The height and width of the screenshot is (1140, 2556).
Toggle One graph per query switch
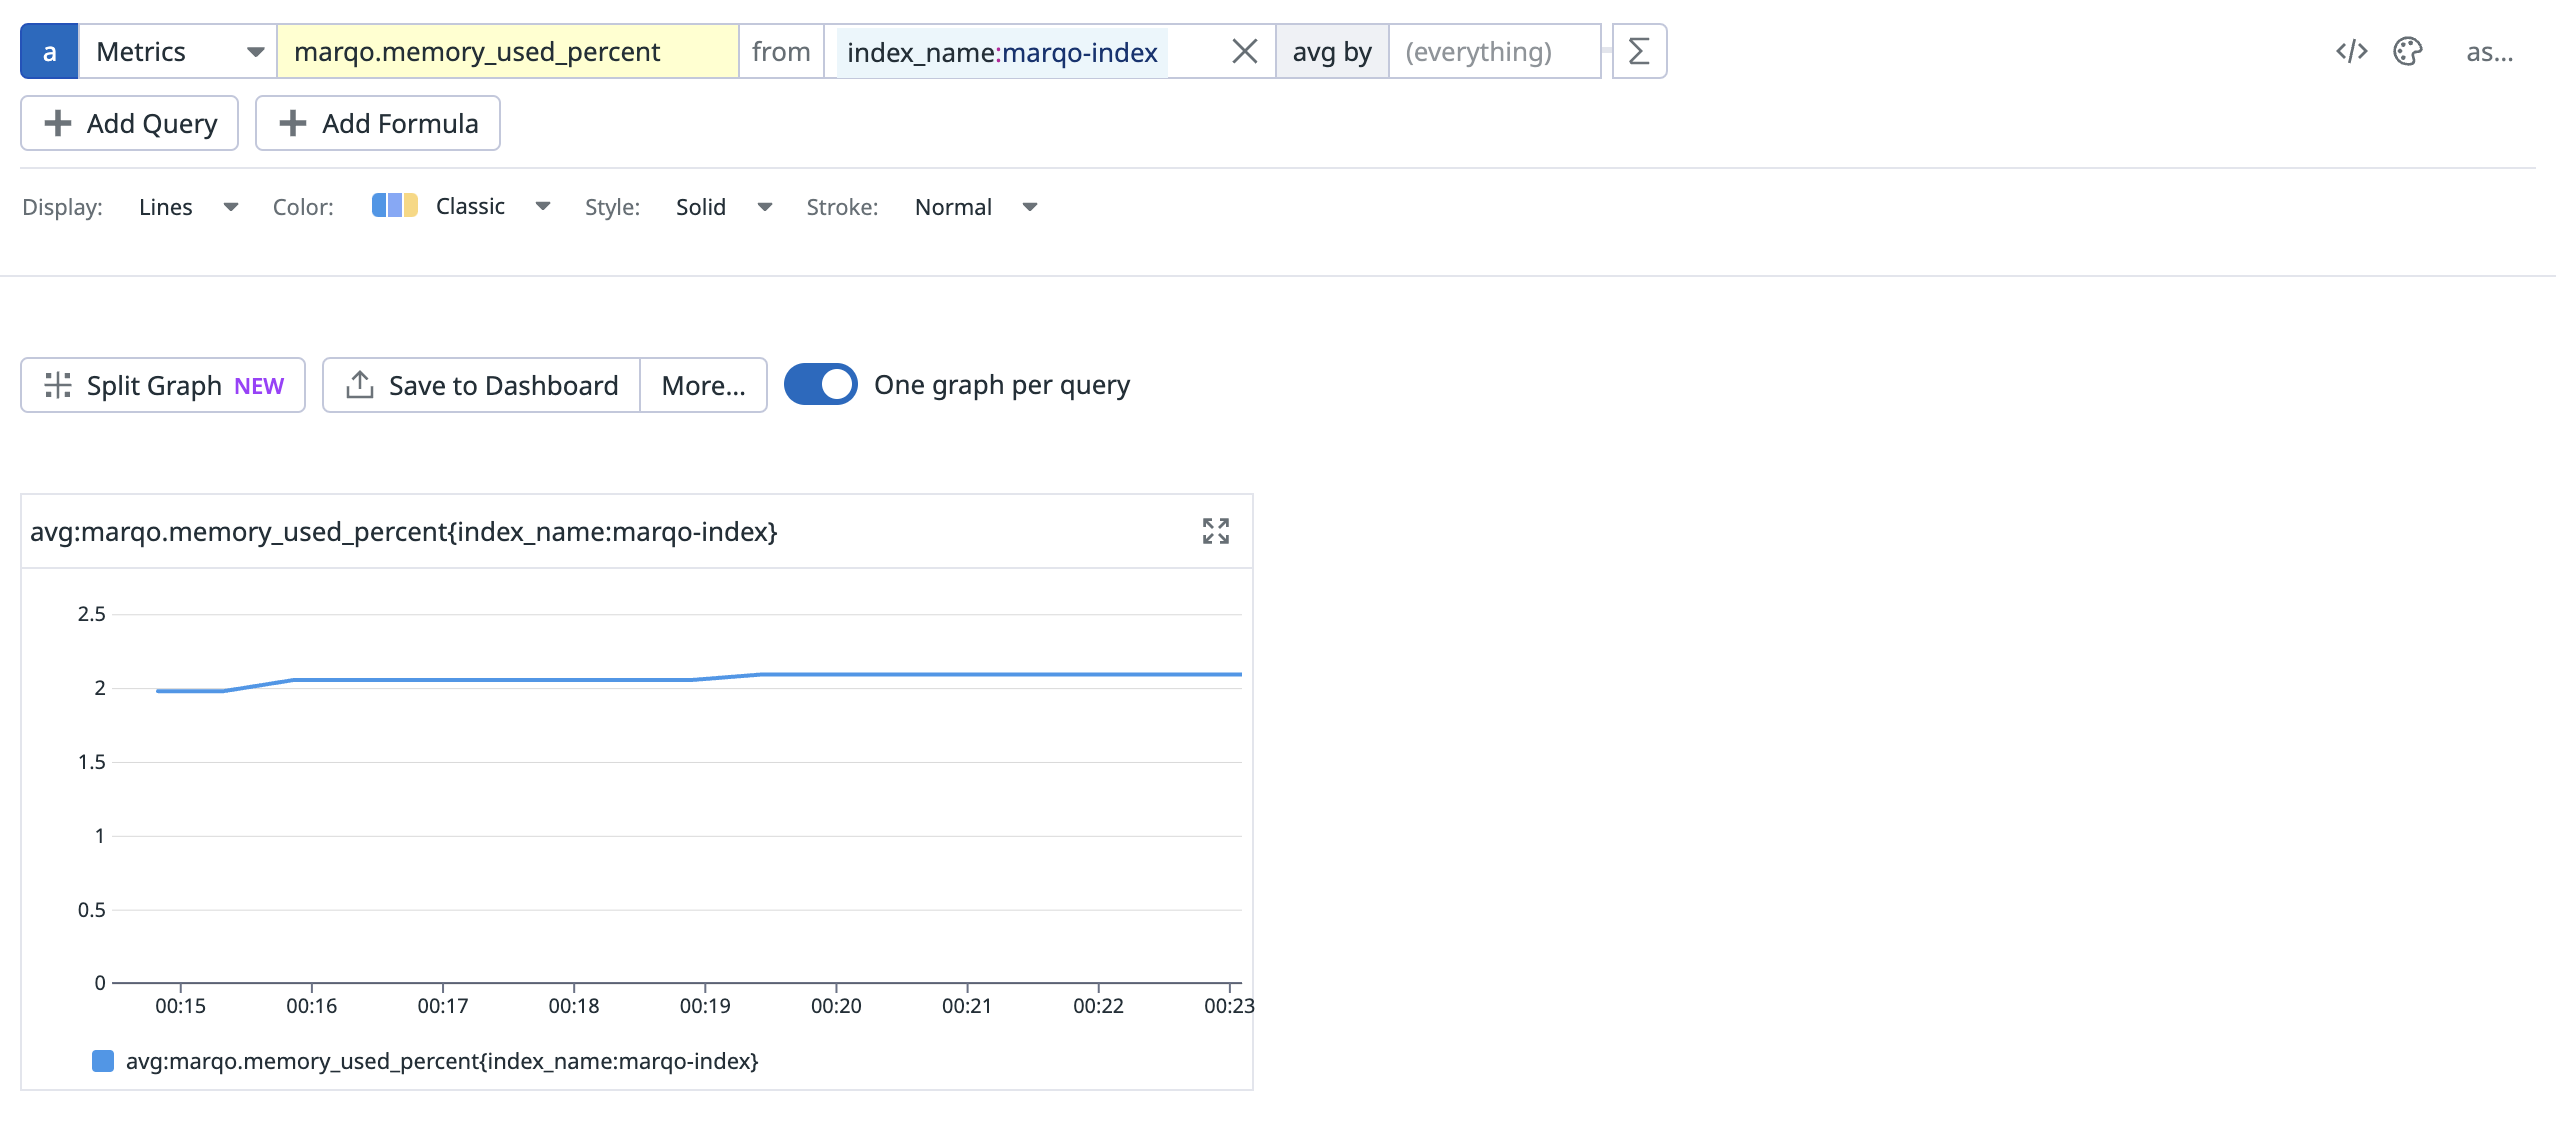point(820,385)
